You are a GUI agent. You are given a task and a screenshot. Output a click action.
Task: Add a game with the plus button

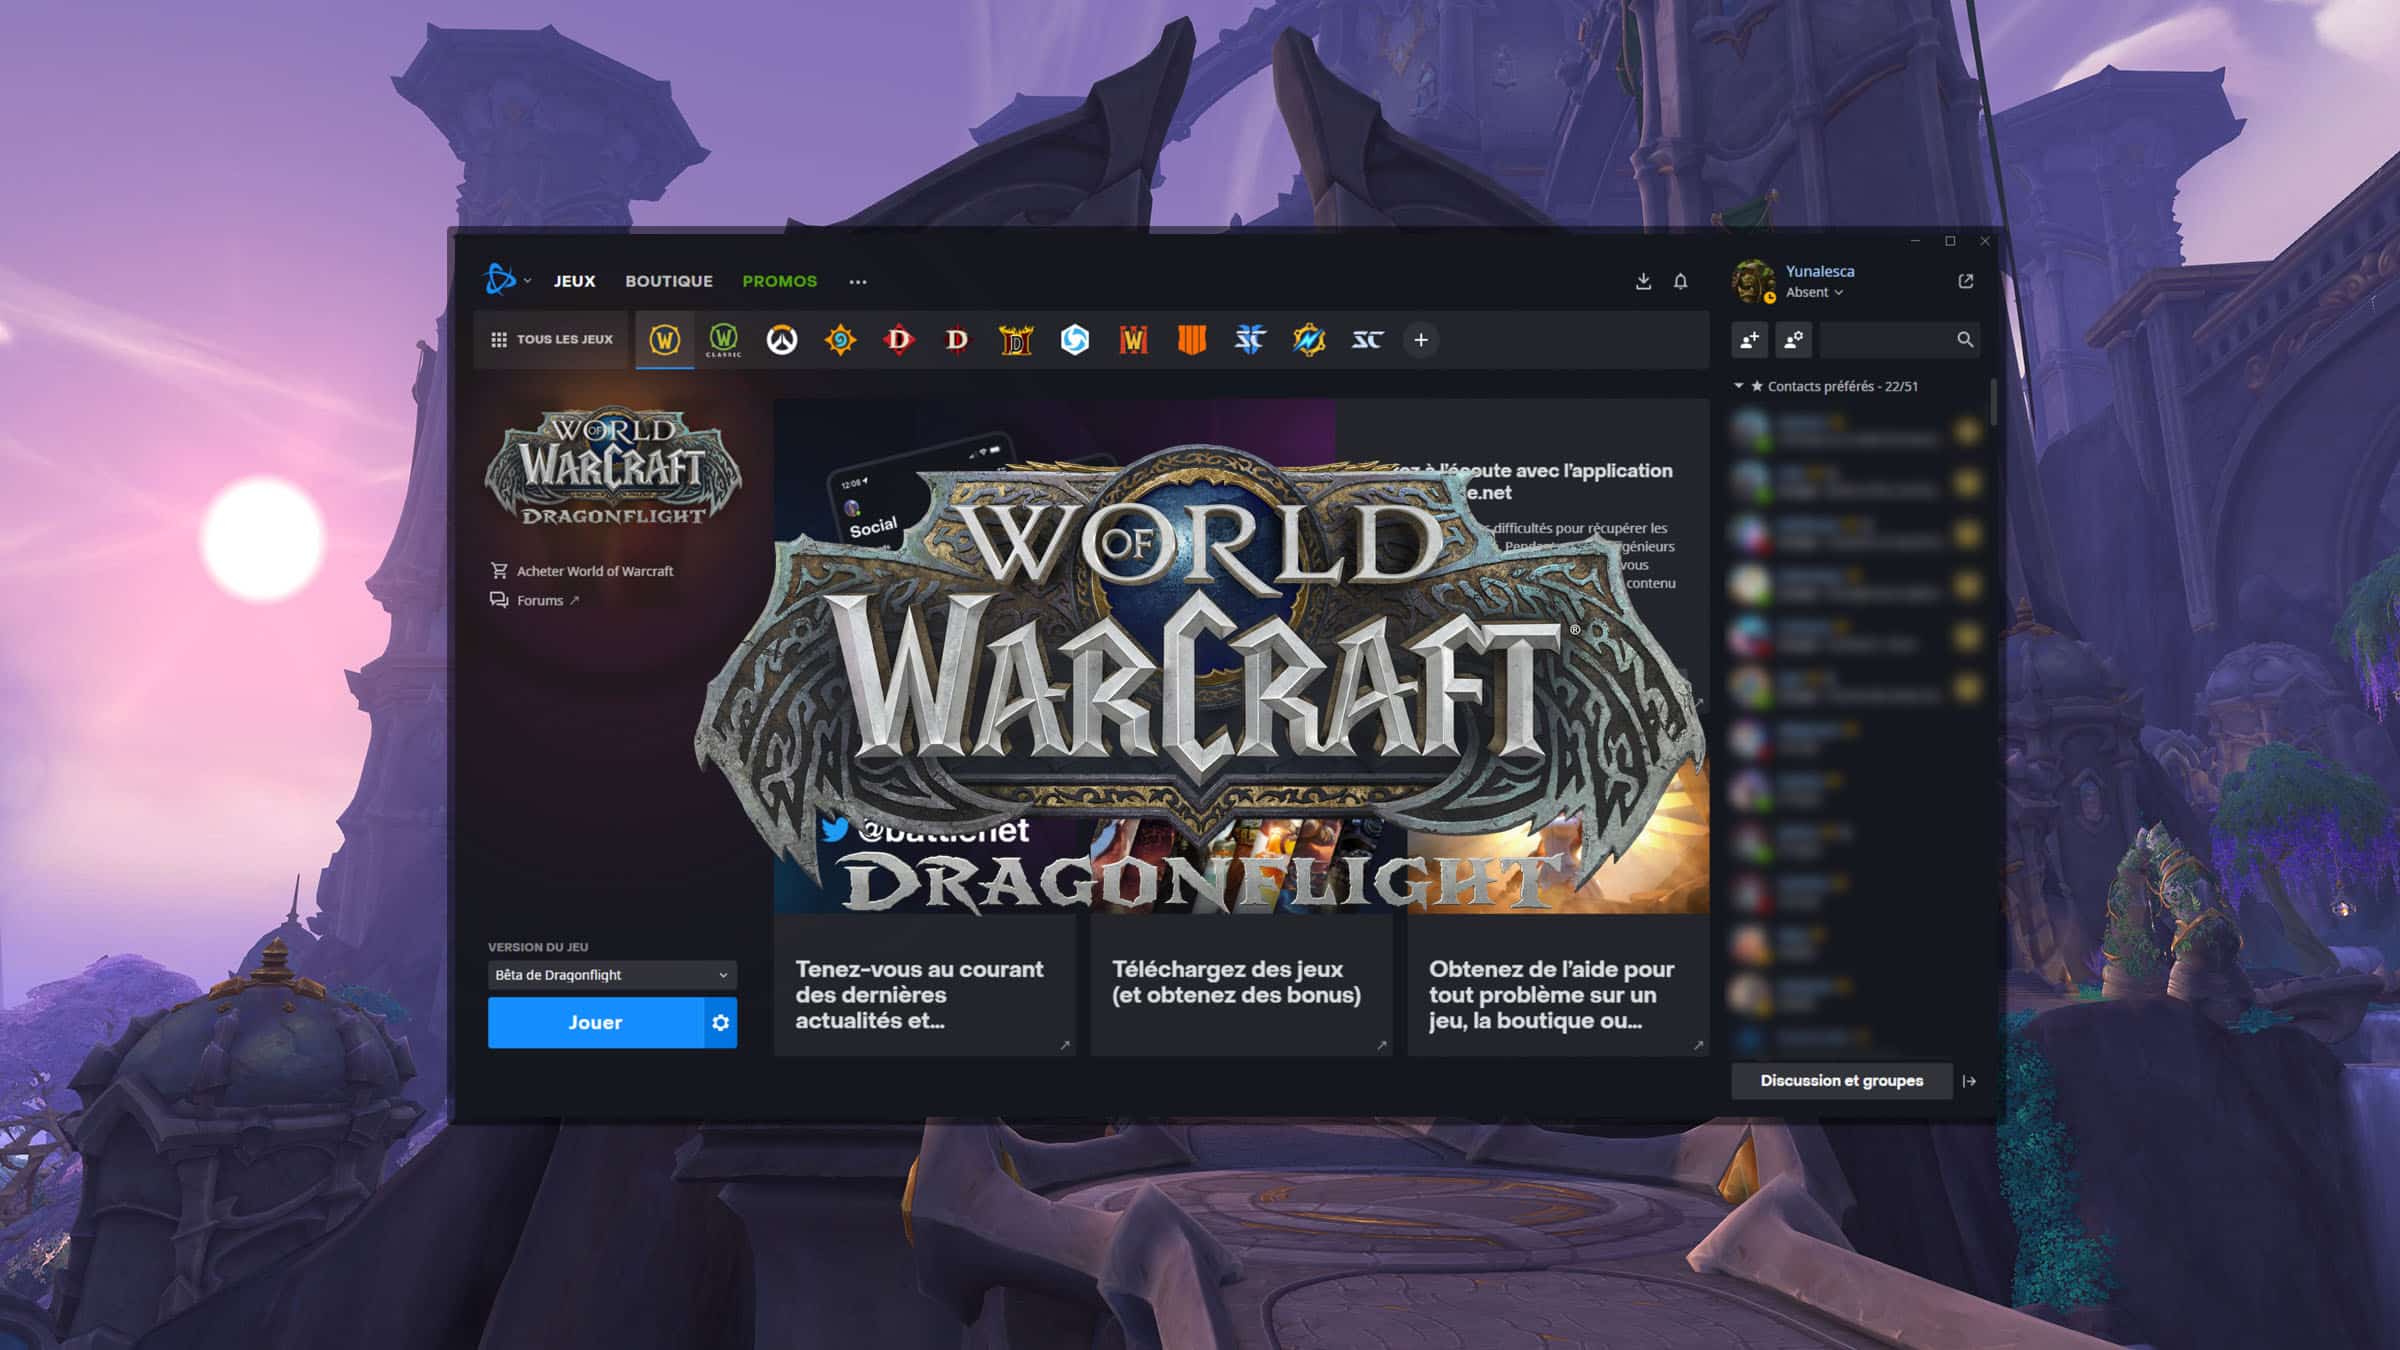pos(1420,340)
